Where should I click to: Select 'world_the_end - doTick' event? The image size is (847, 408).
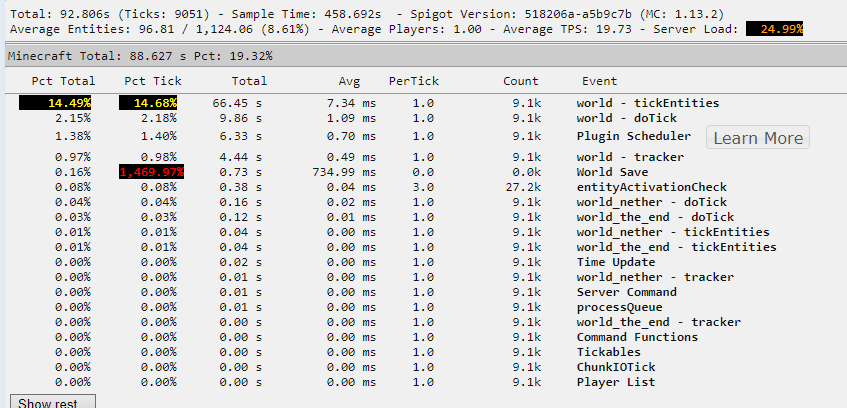click(x=655, y=217)
